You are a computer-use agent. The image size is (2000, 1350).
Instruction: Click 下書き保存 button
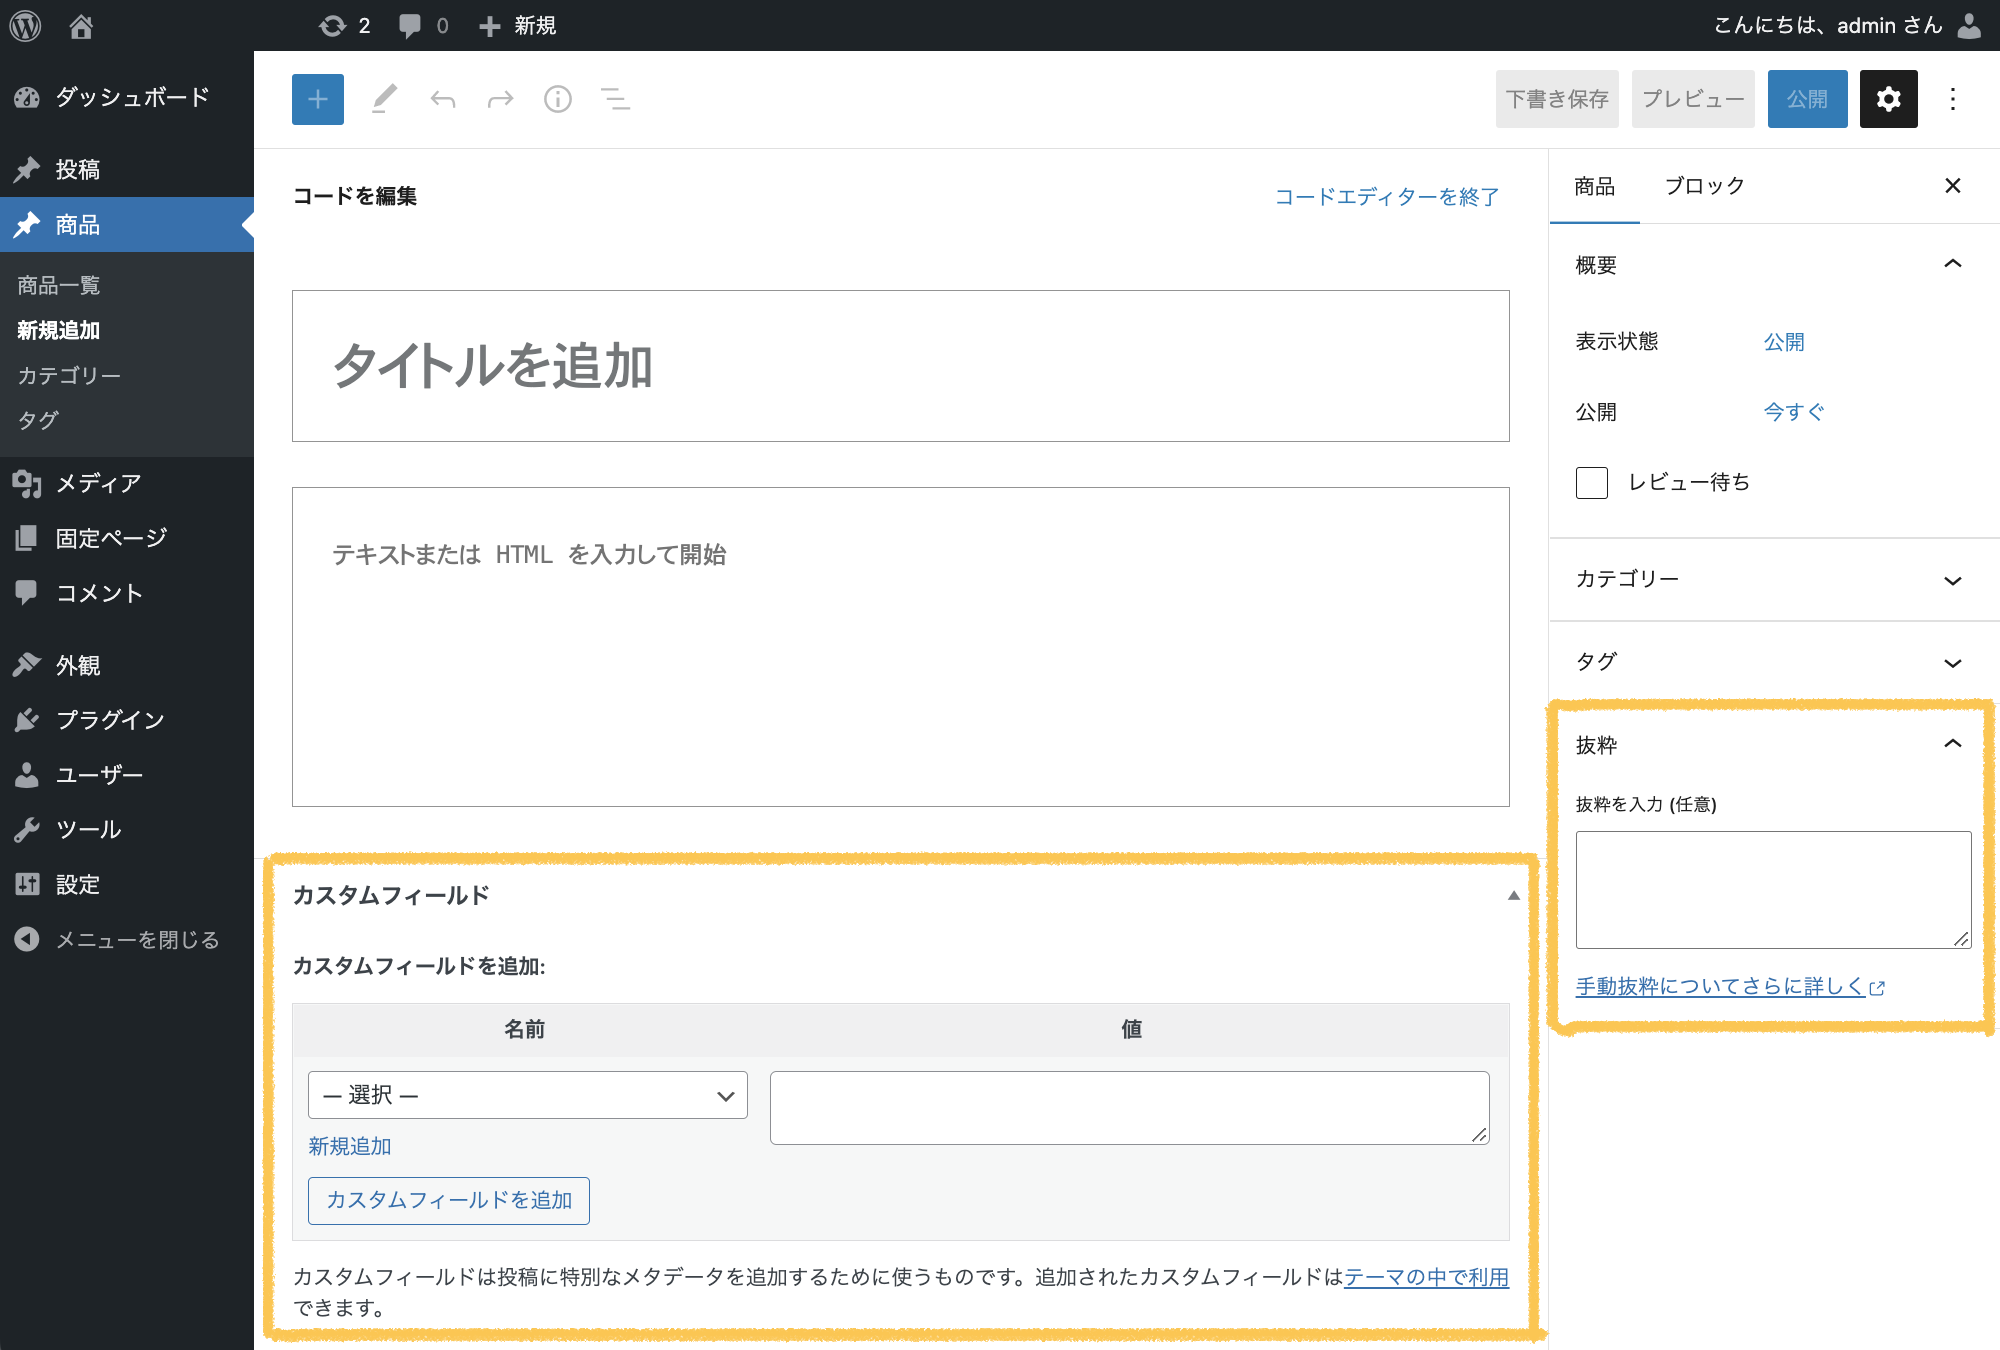(1557, 99)
